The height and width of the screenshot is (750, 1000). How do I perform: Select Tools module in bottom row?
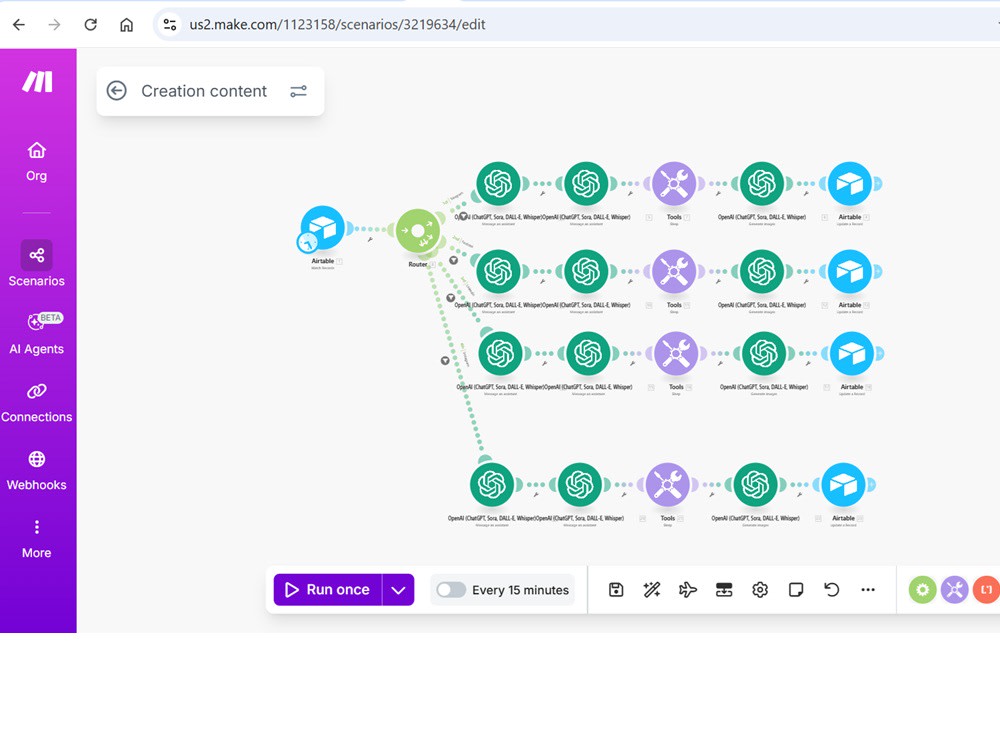[x=668, y=485]
